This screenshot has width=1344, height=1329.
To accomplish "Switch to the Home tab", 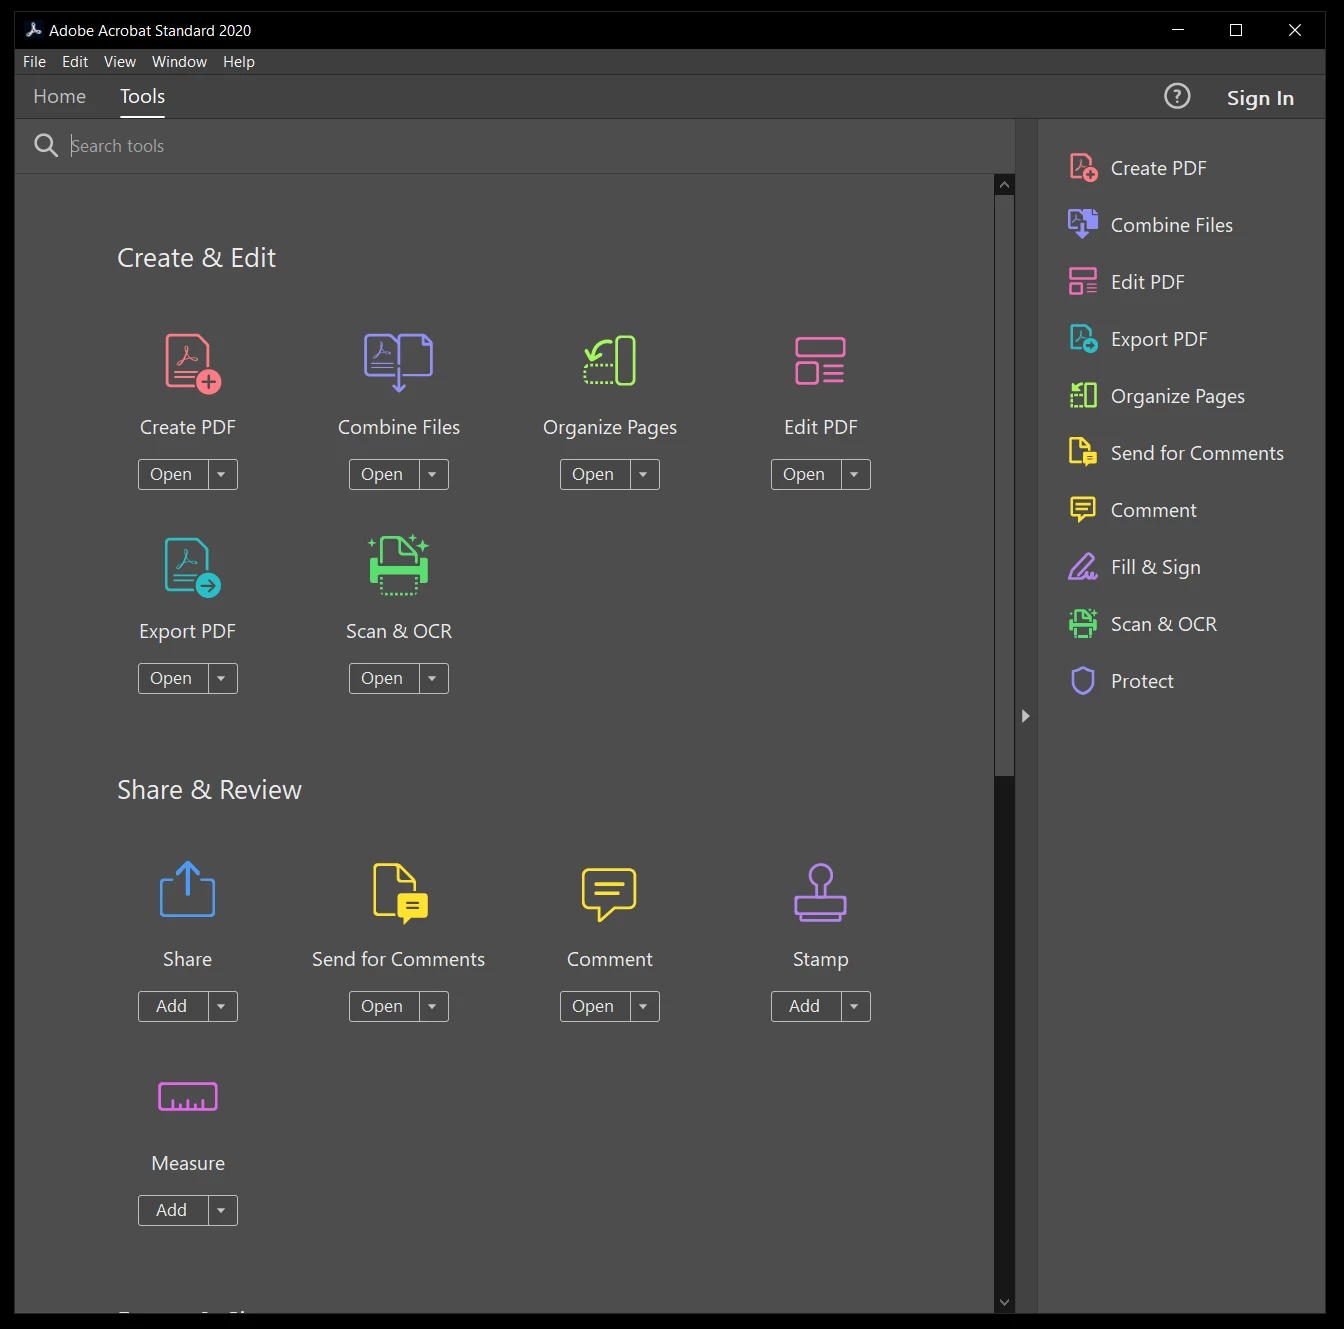I will pos(60,97).
